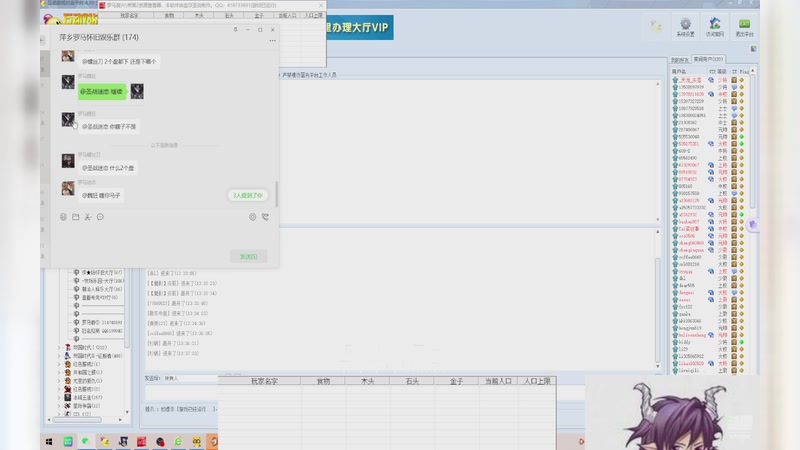The width and height of the screenshot is (800, 450).
Task: Start a voice call with the phone icon
Action: [x=265, y=217]
